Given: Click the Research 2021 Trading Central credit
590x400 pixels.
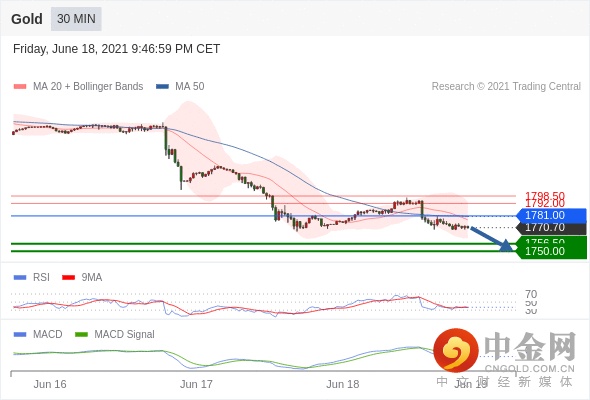Looking at the screenshot, I should (x=506, y=87).
